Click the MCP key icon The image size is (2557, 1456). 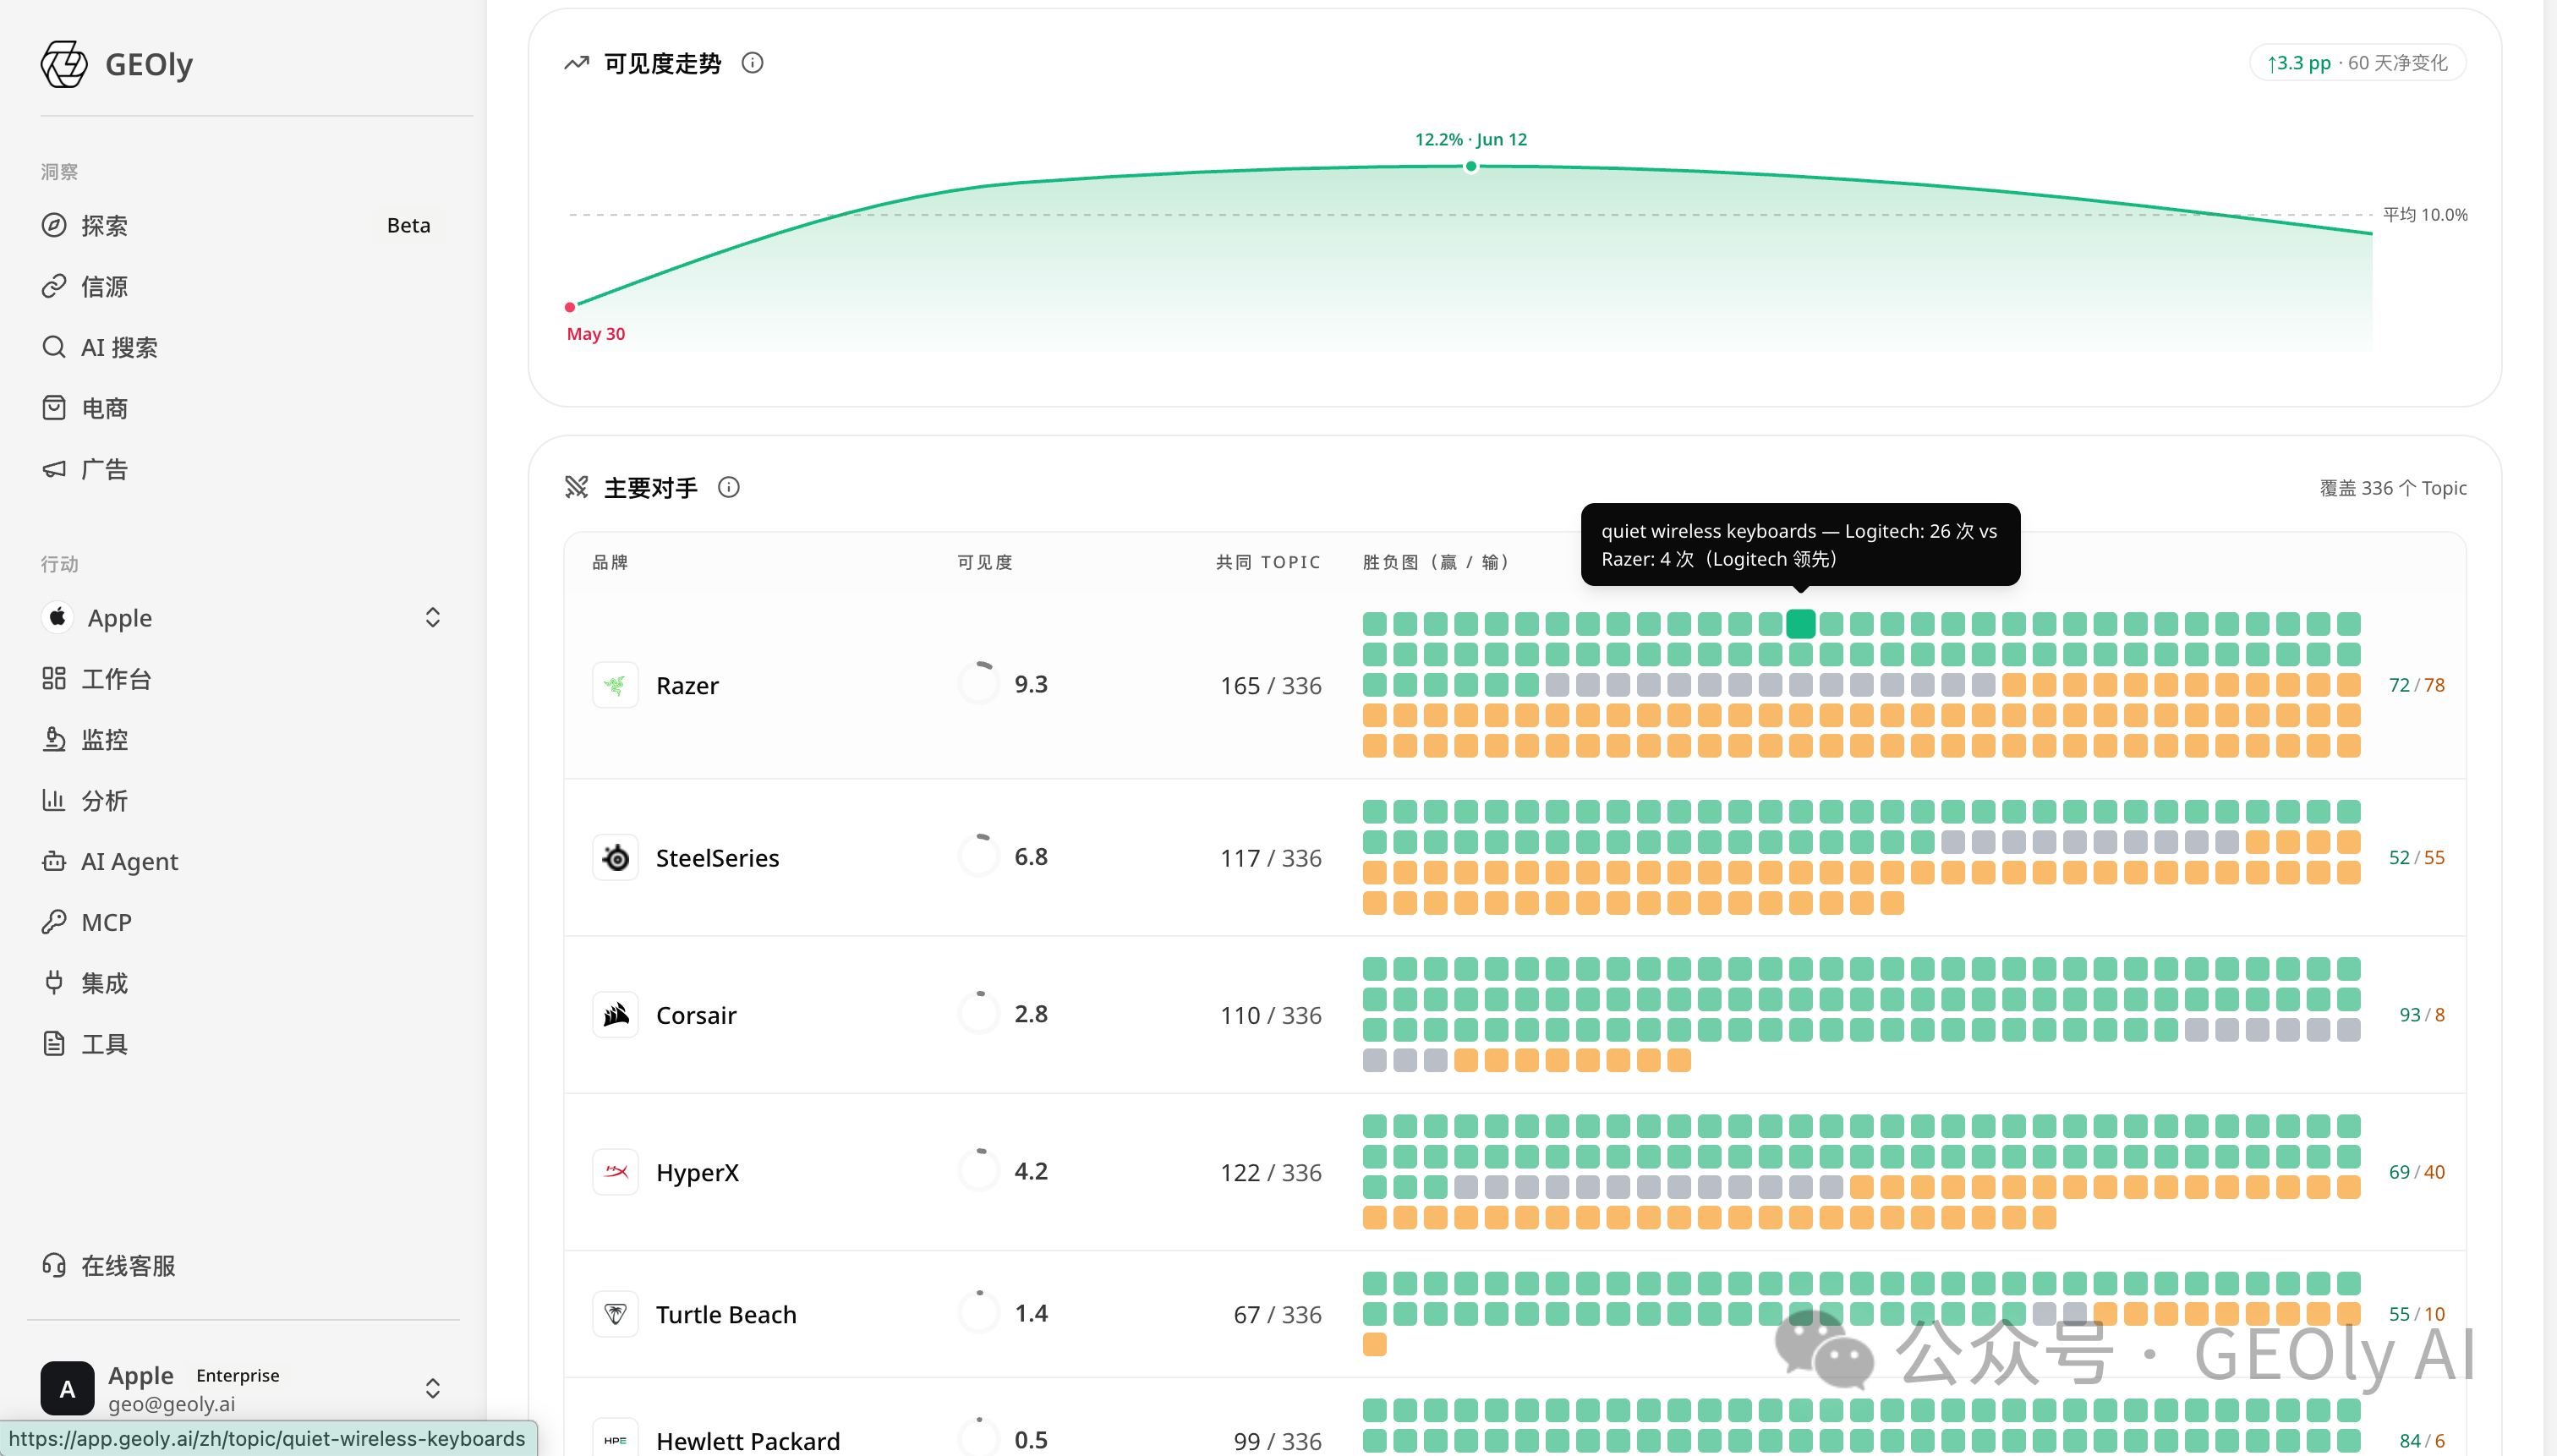pos(54,922)
